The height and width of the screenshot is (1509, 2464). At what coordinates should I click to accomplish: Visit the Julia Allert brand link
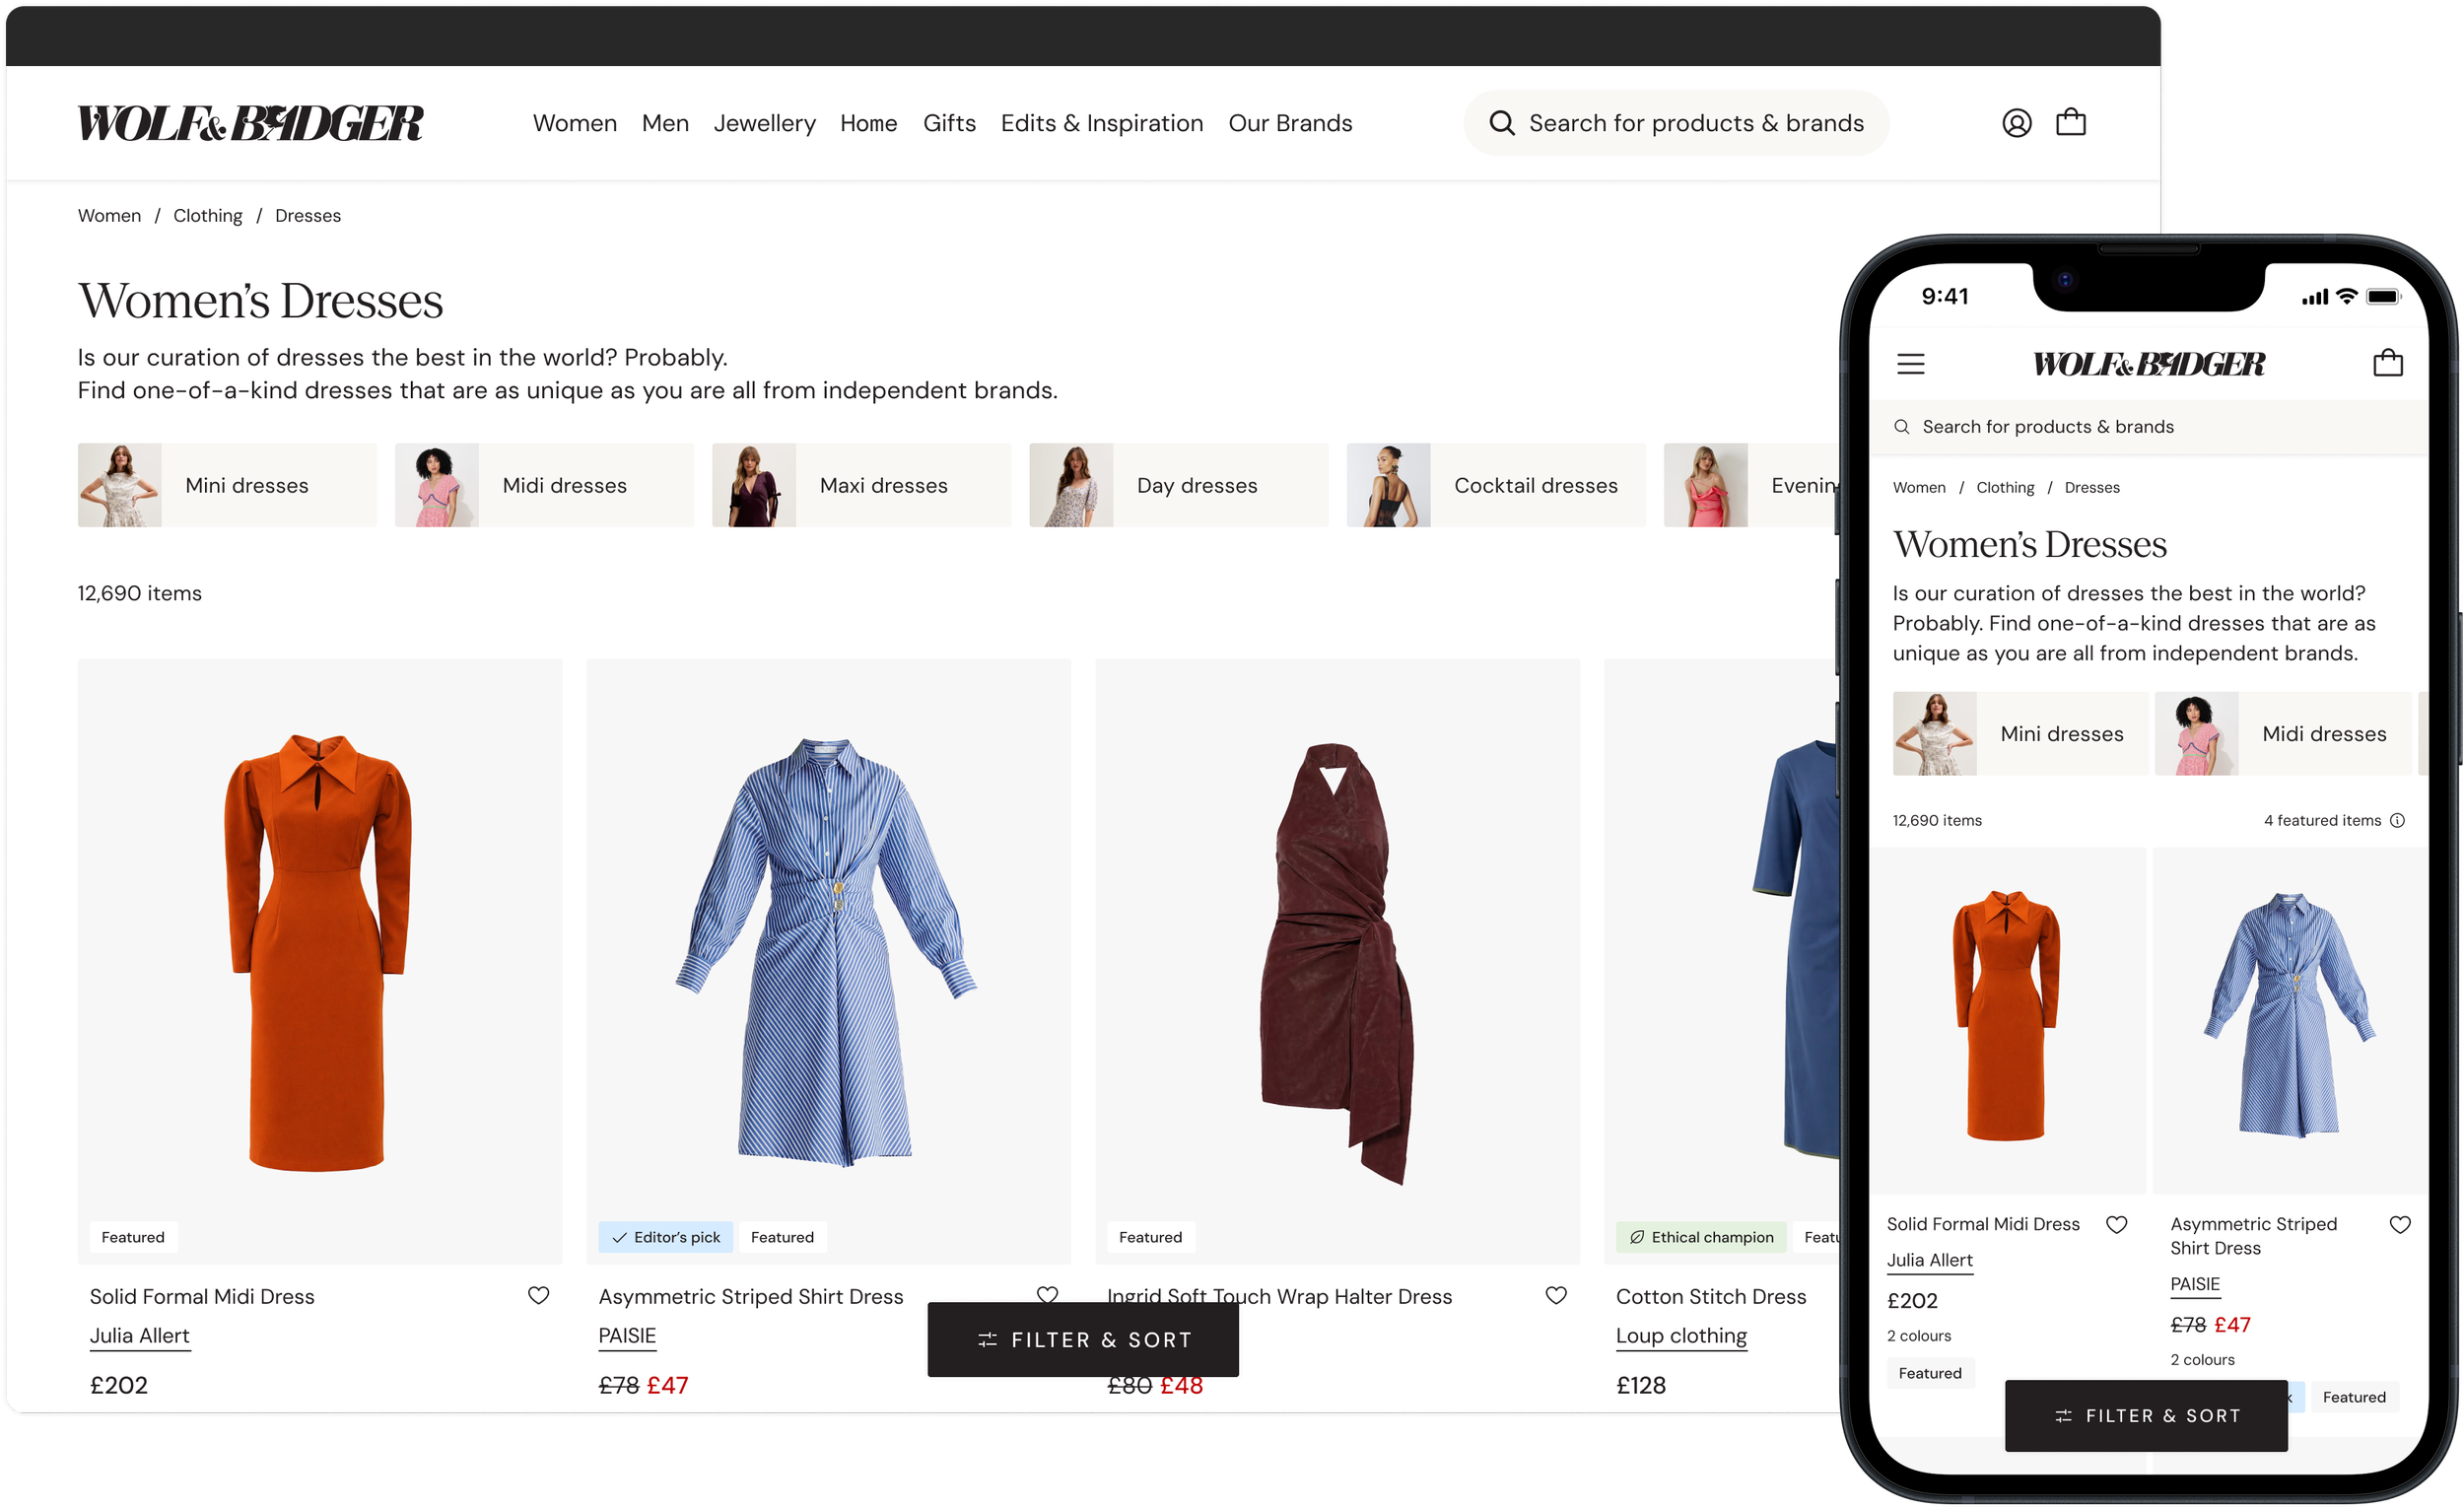coord(139,1335)
